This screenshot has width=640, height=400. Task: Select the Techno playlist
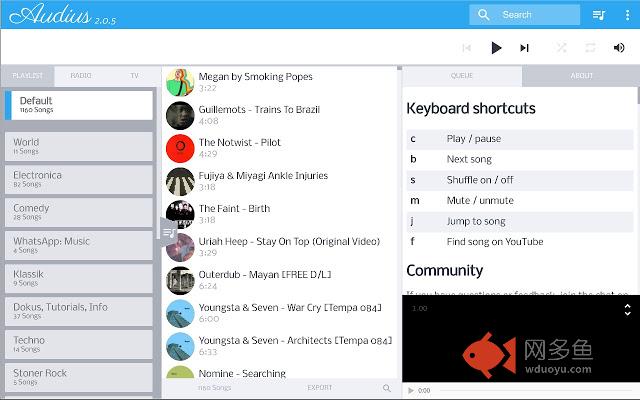[79, 344]
